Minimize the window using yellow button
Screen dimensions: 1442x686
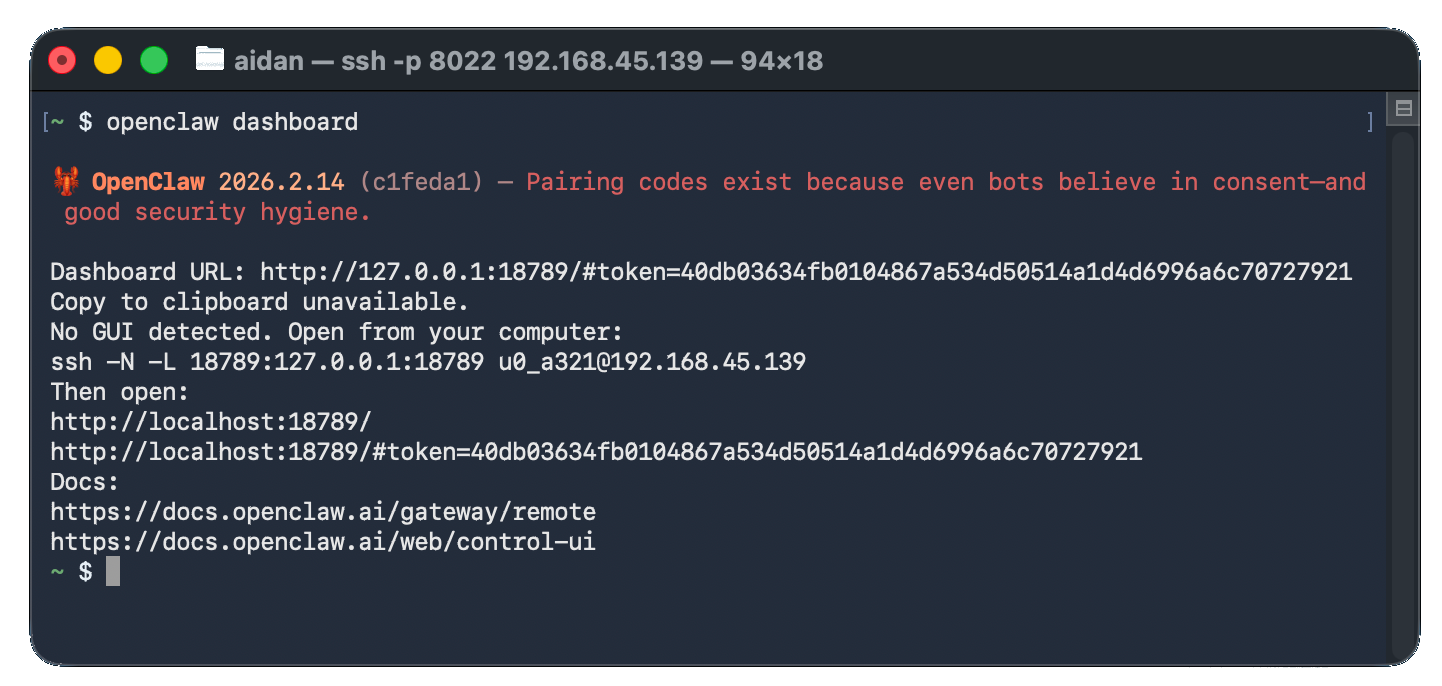tap(108, 60)
